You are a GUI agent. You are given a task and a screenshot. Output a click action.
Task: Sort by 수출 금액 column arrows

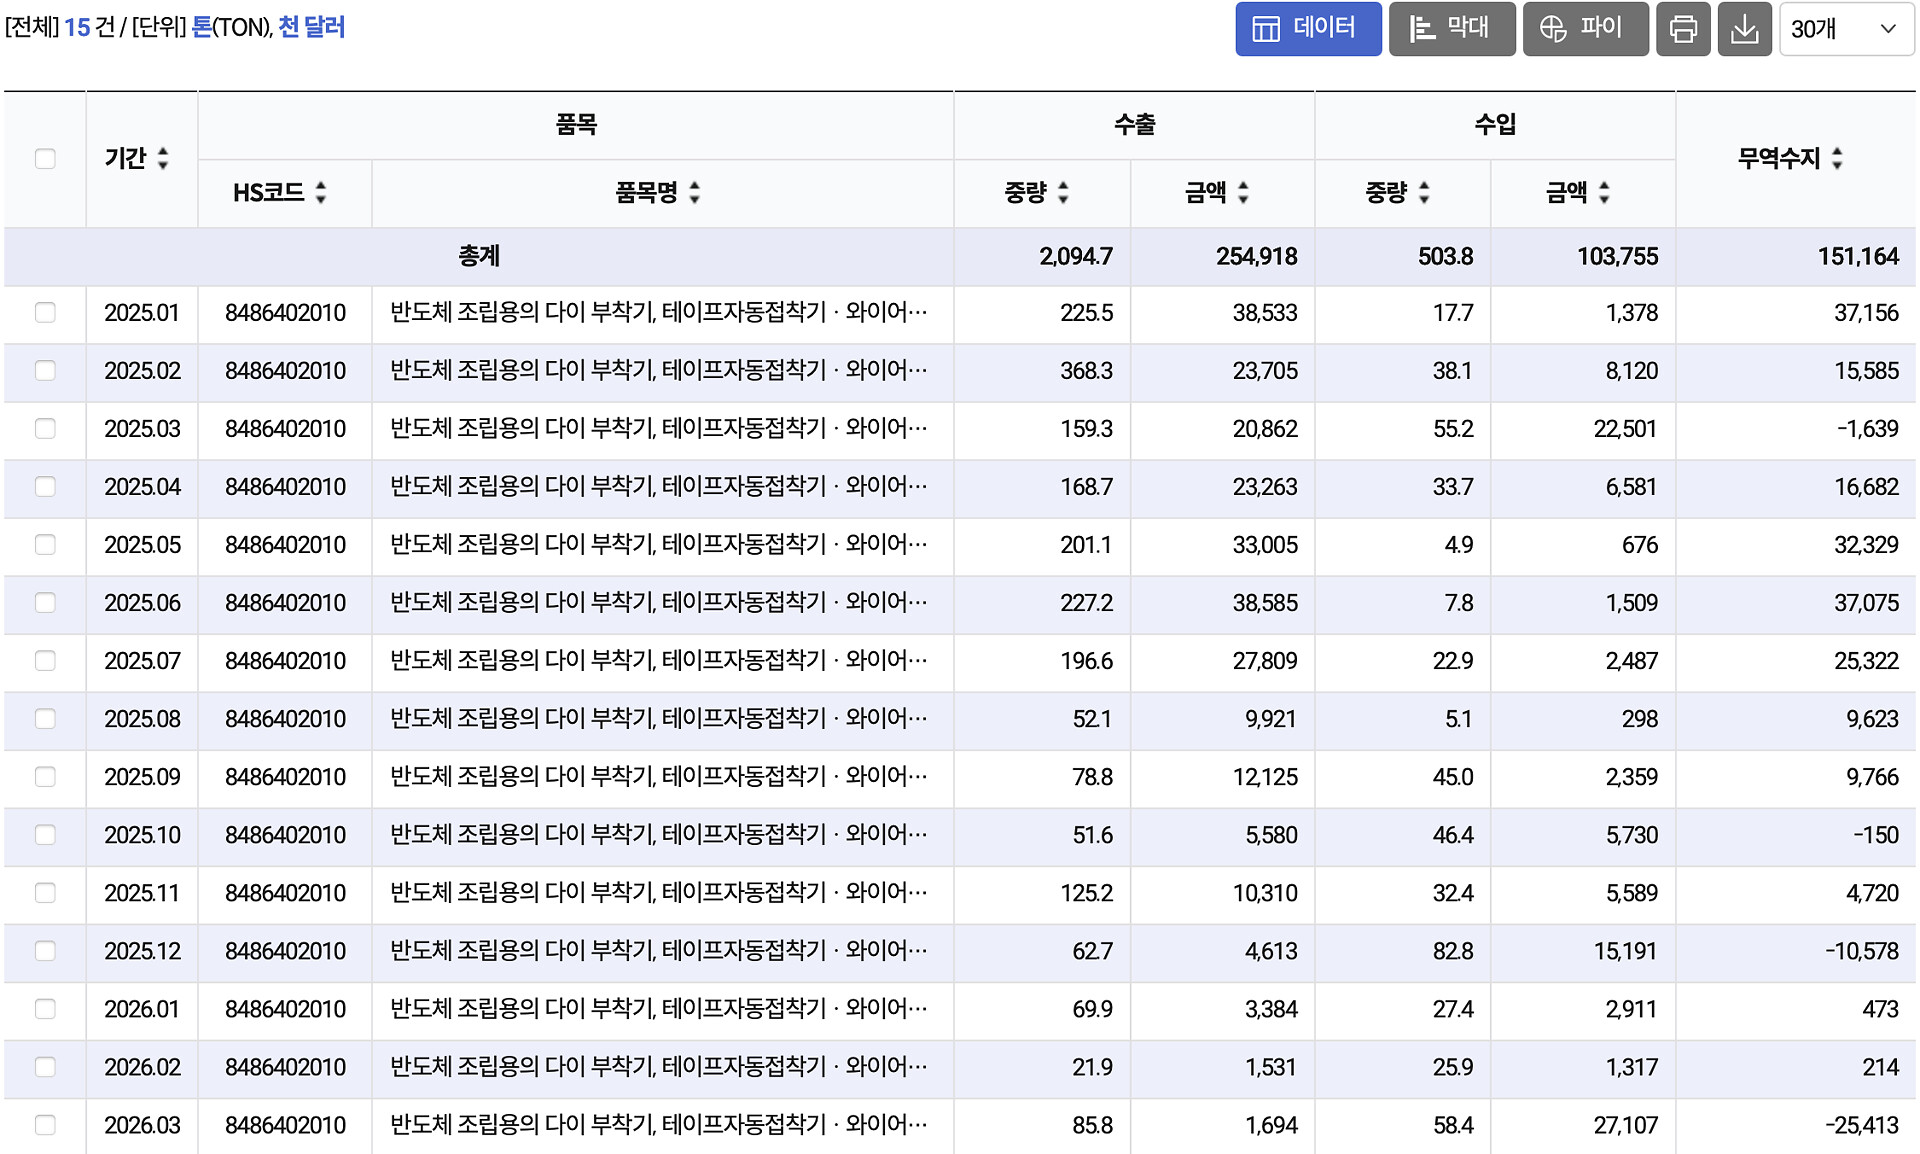pos(1243,192)
